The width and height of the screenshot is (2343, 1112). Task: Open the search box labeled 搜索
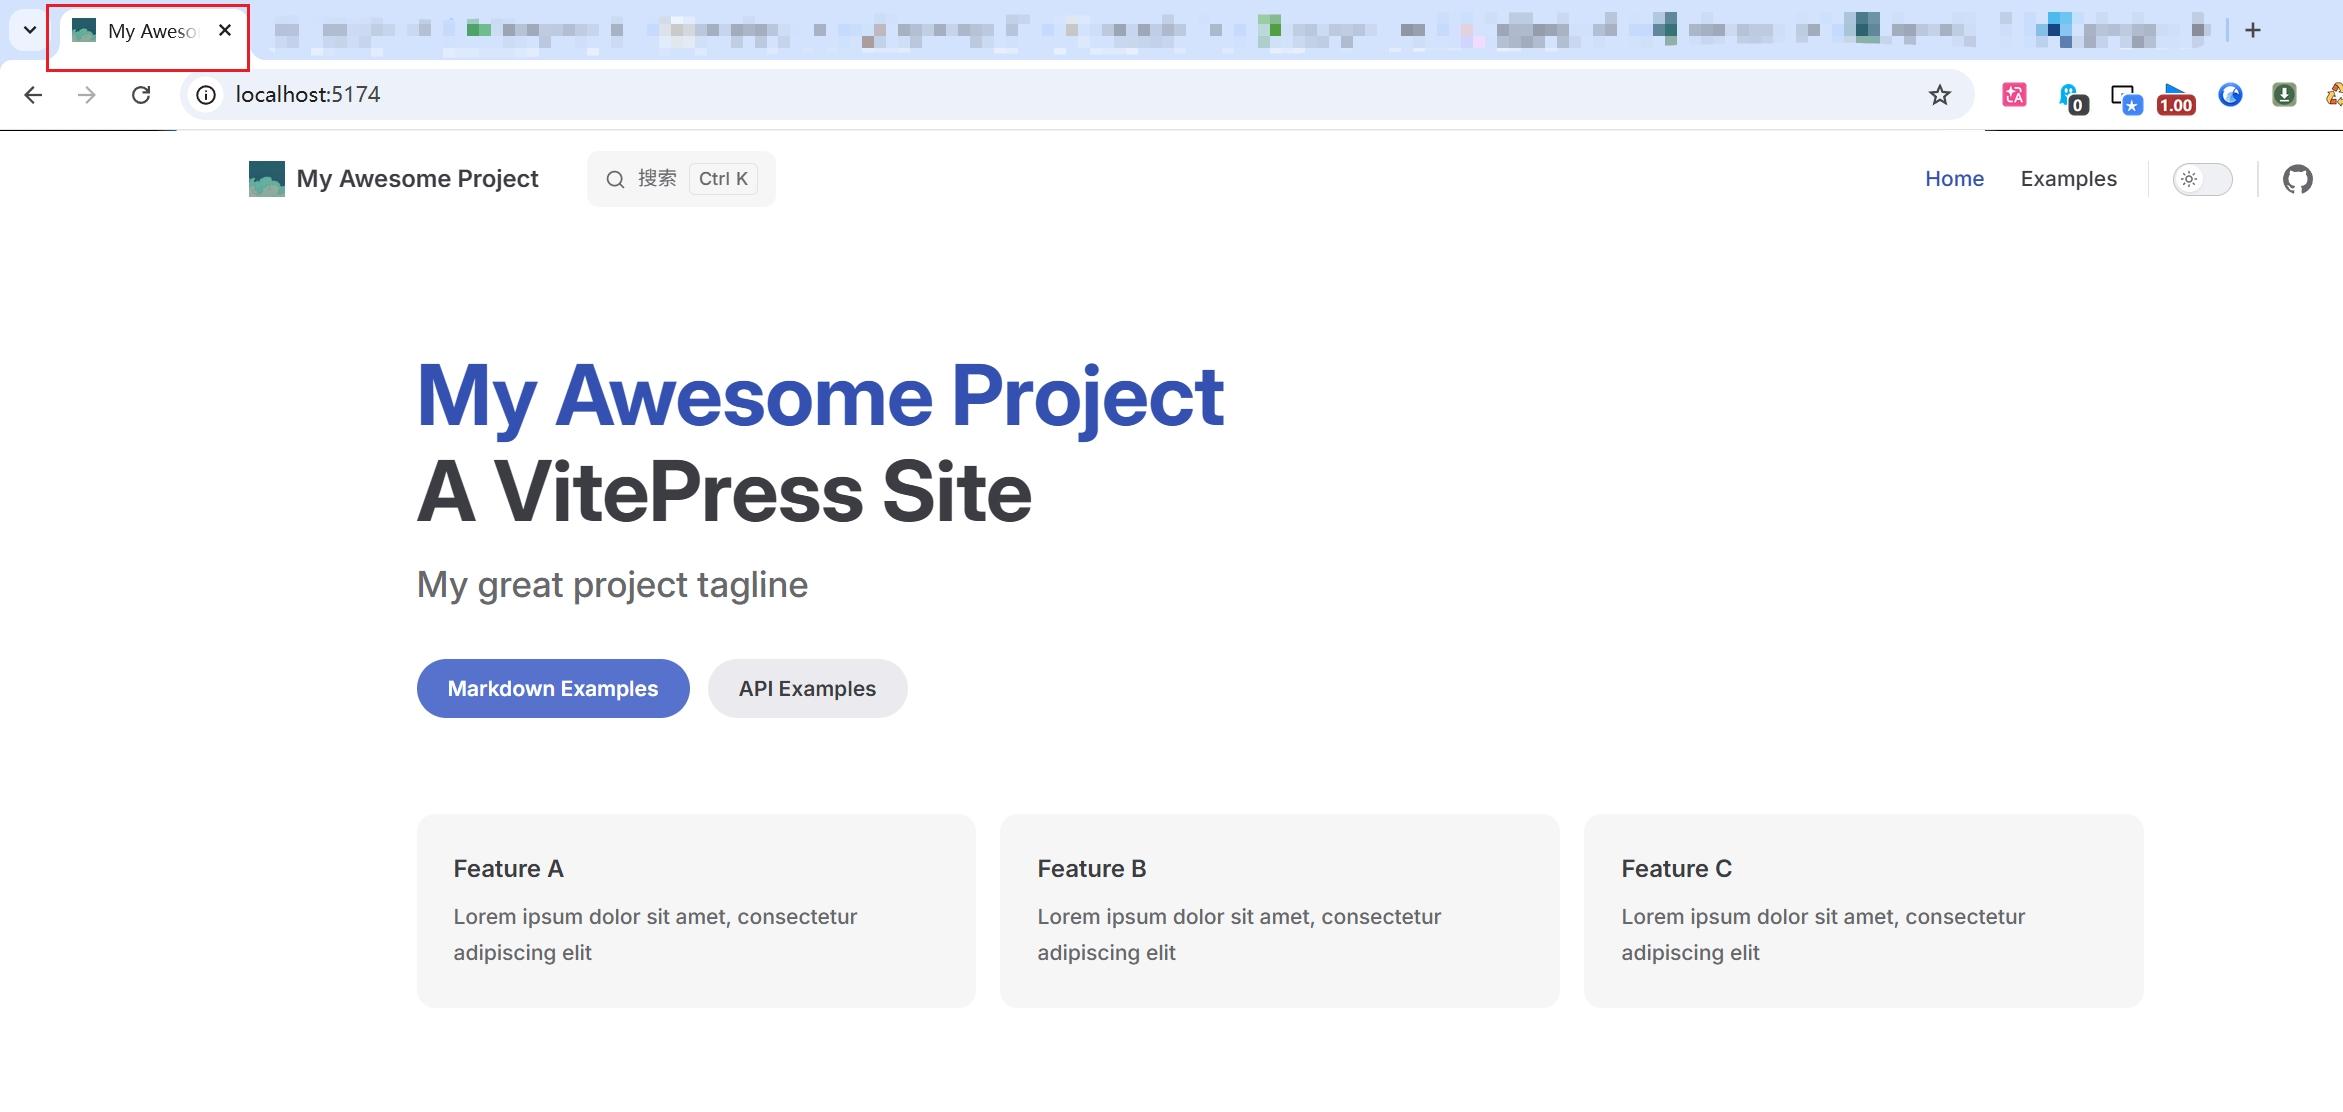click(x=681, y=179)
